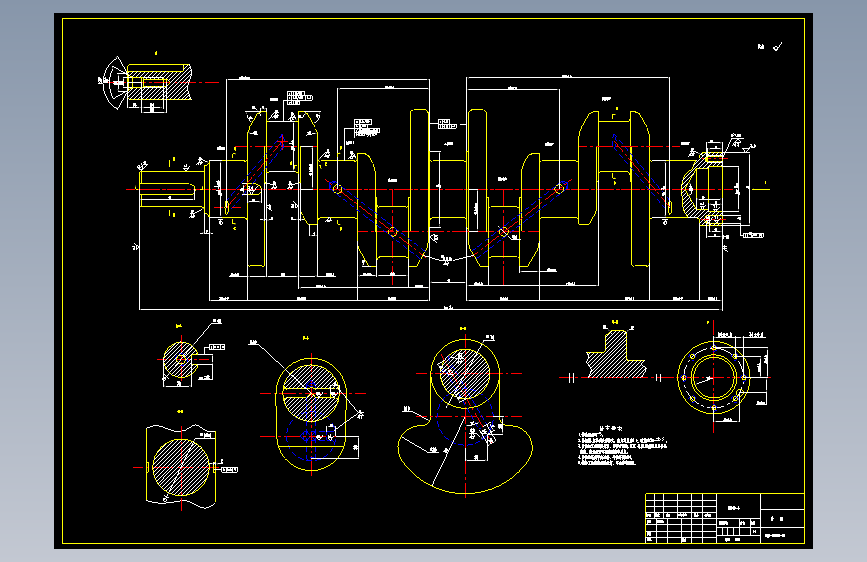This screenshot has width=867, height=562.
Task: Click the title block table on the drawing
Action: click(x=725, y=518)
